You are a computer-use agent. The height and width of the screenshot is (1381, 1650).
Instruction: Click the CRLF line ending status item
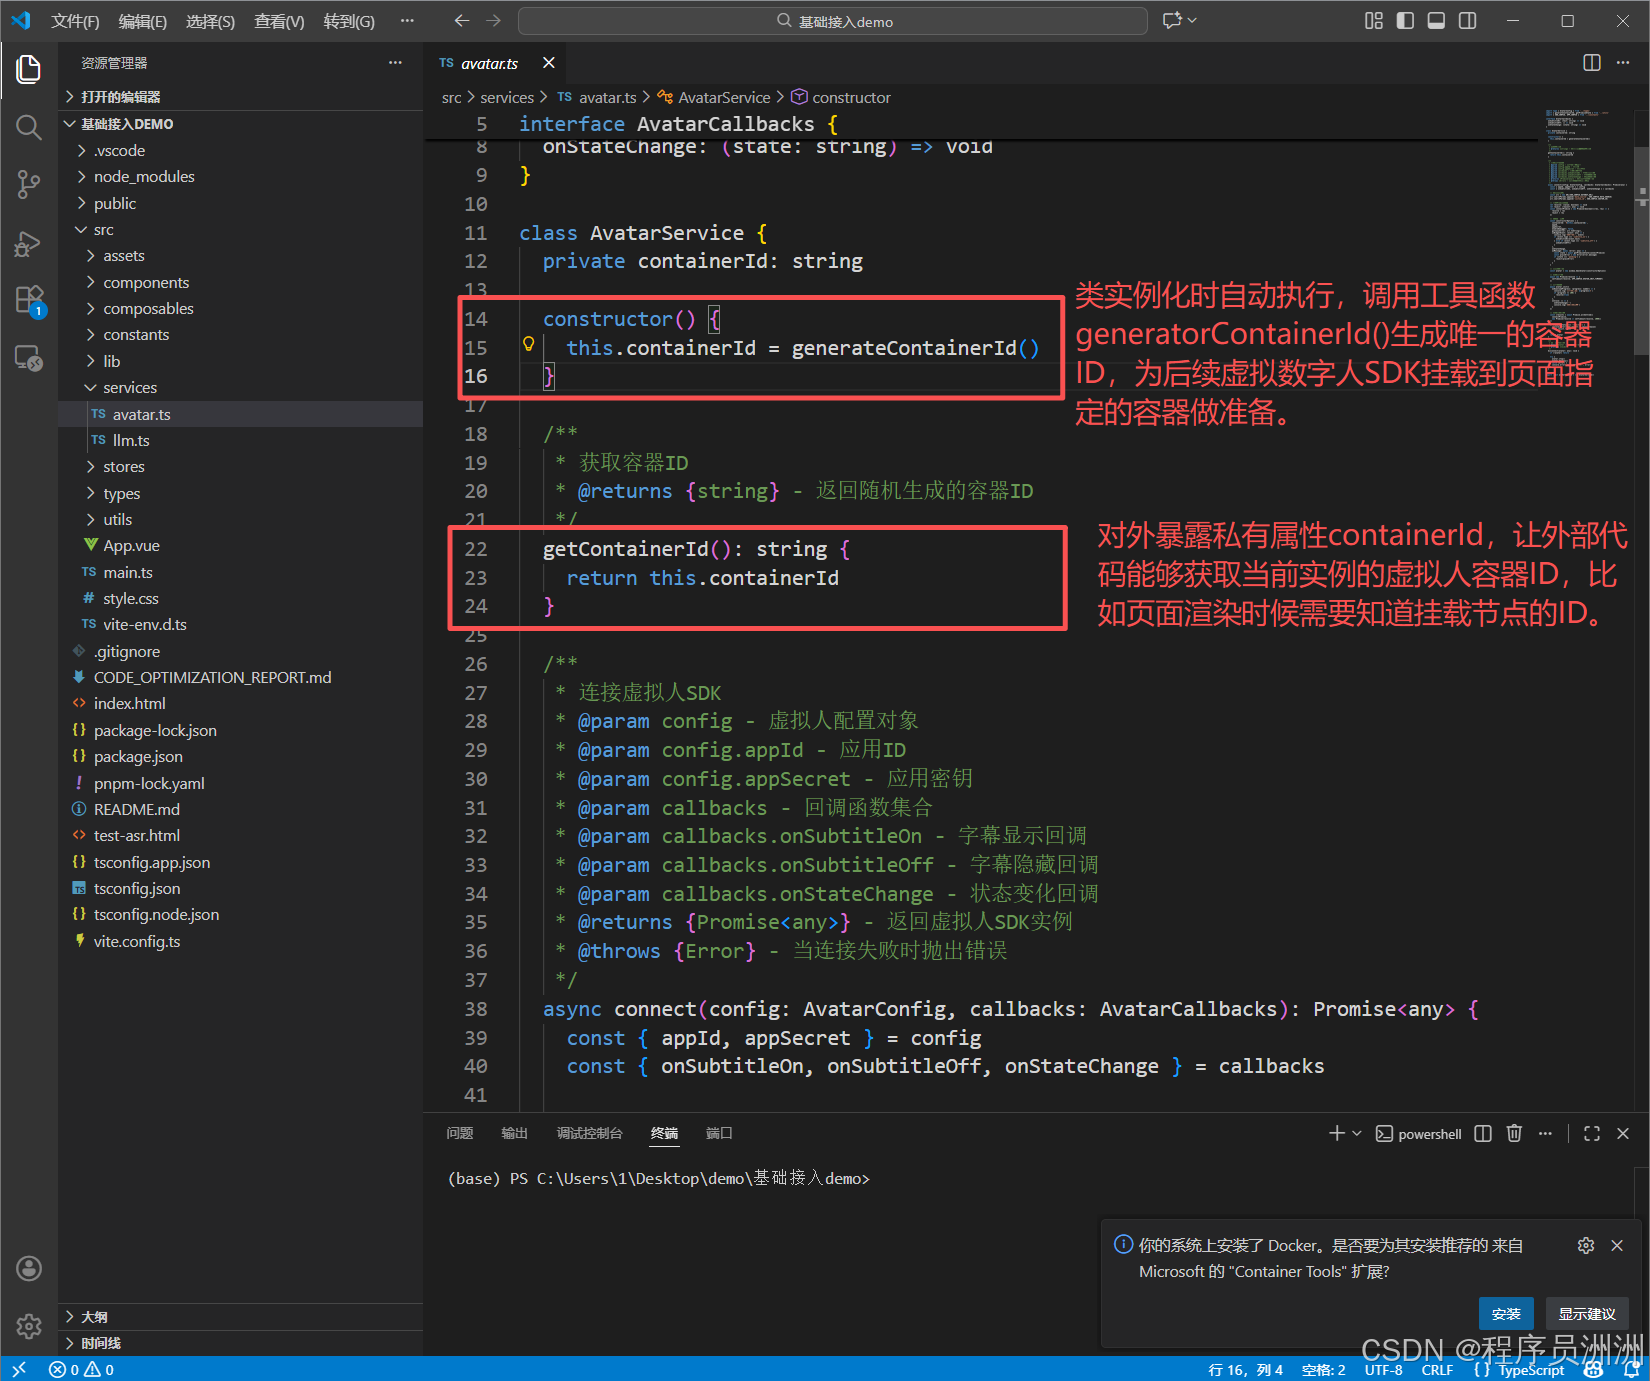coord(1437,1370)
